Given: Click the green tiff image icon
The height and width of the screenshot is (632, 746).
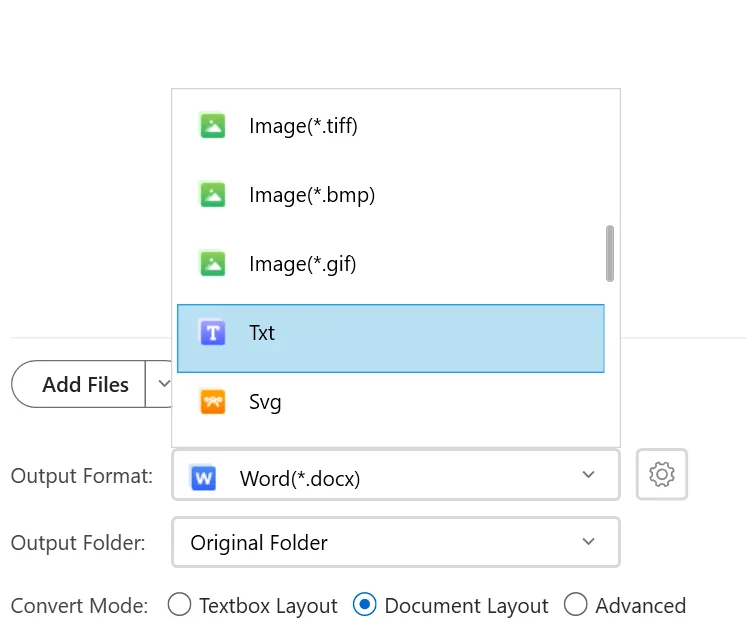Looking at the screenshot, I should 212,126.
